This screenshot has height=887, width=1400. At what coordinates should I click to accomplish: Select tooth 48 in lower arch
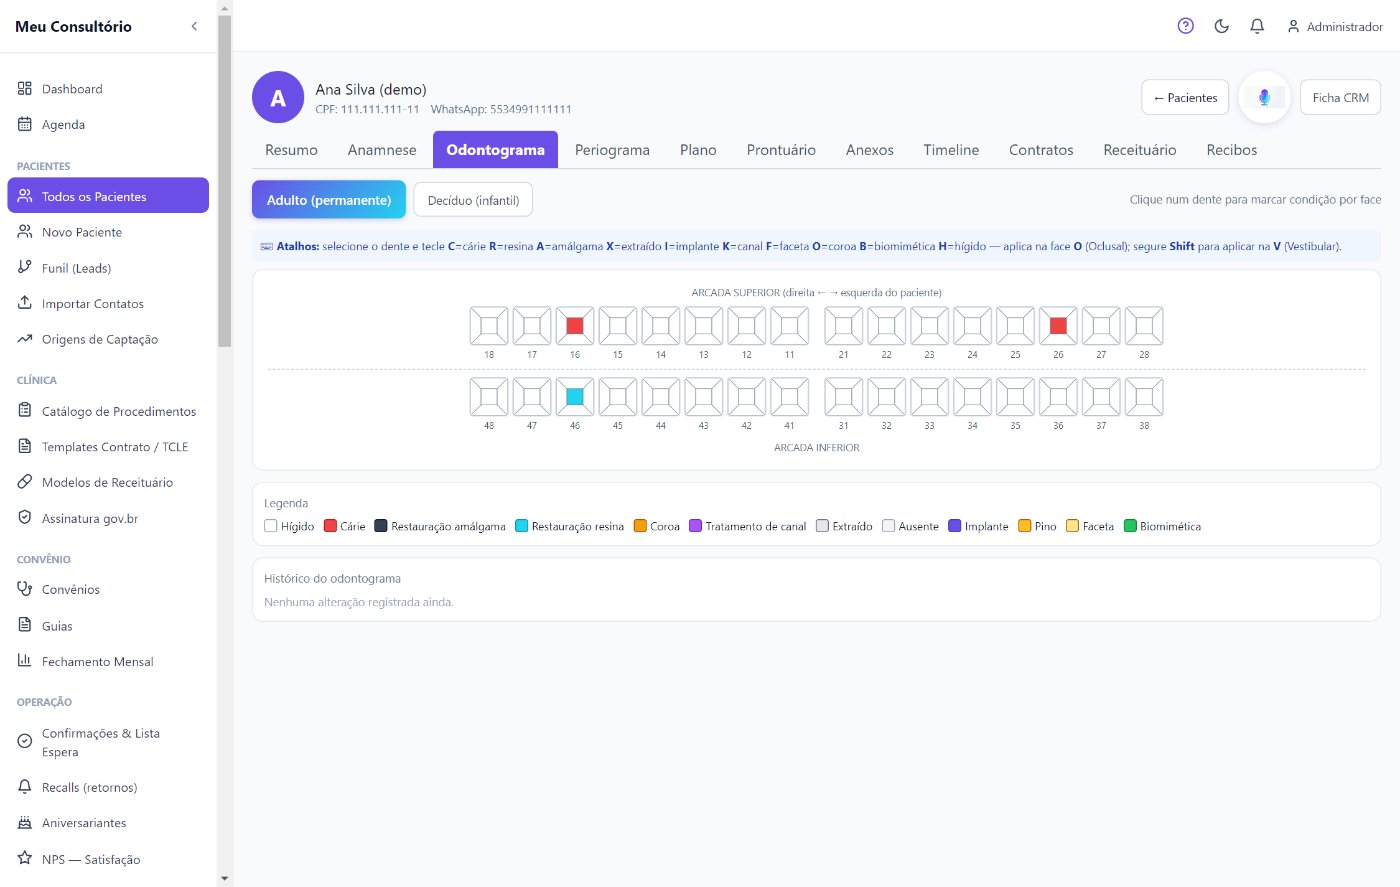tap(489, 397)
